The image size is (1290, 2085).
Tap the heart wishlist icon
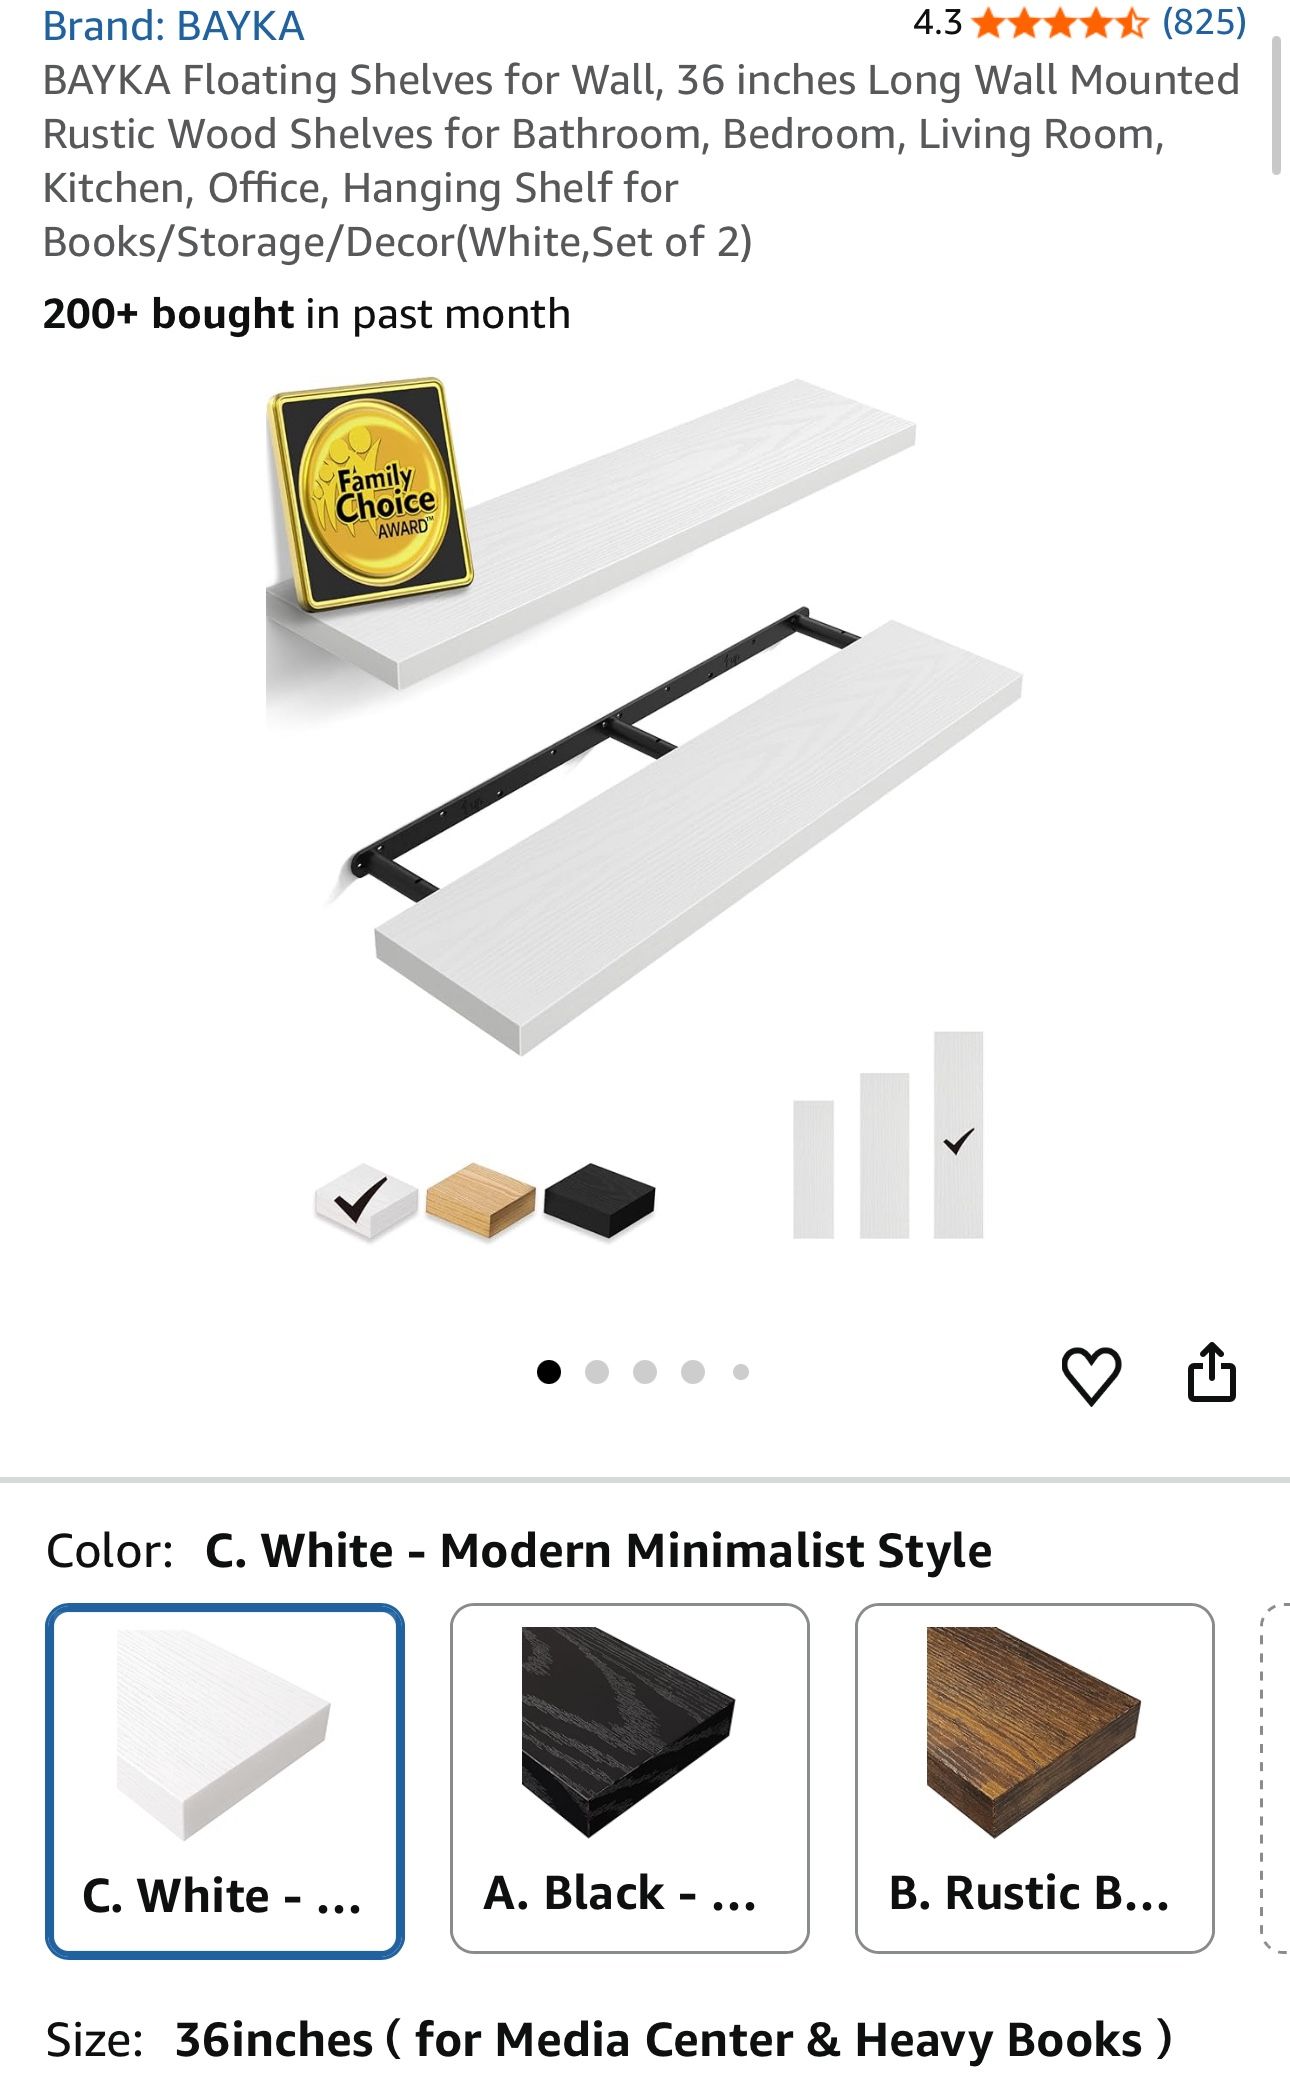(x=1090, y=1376)
